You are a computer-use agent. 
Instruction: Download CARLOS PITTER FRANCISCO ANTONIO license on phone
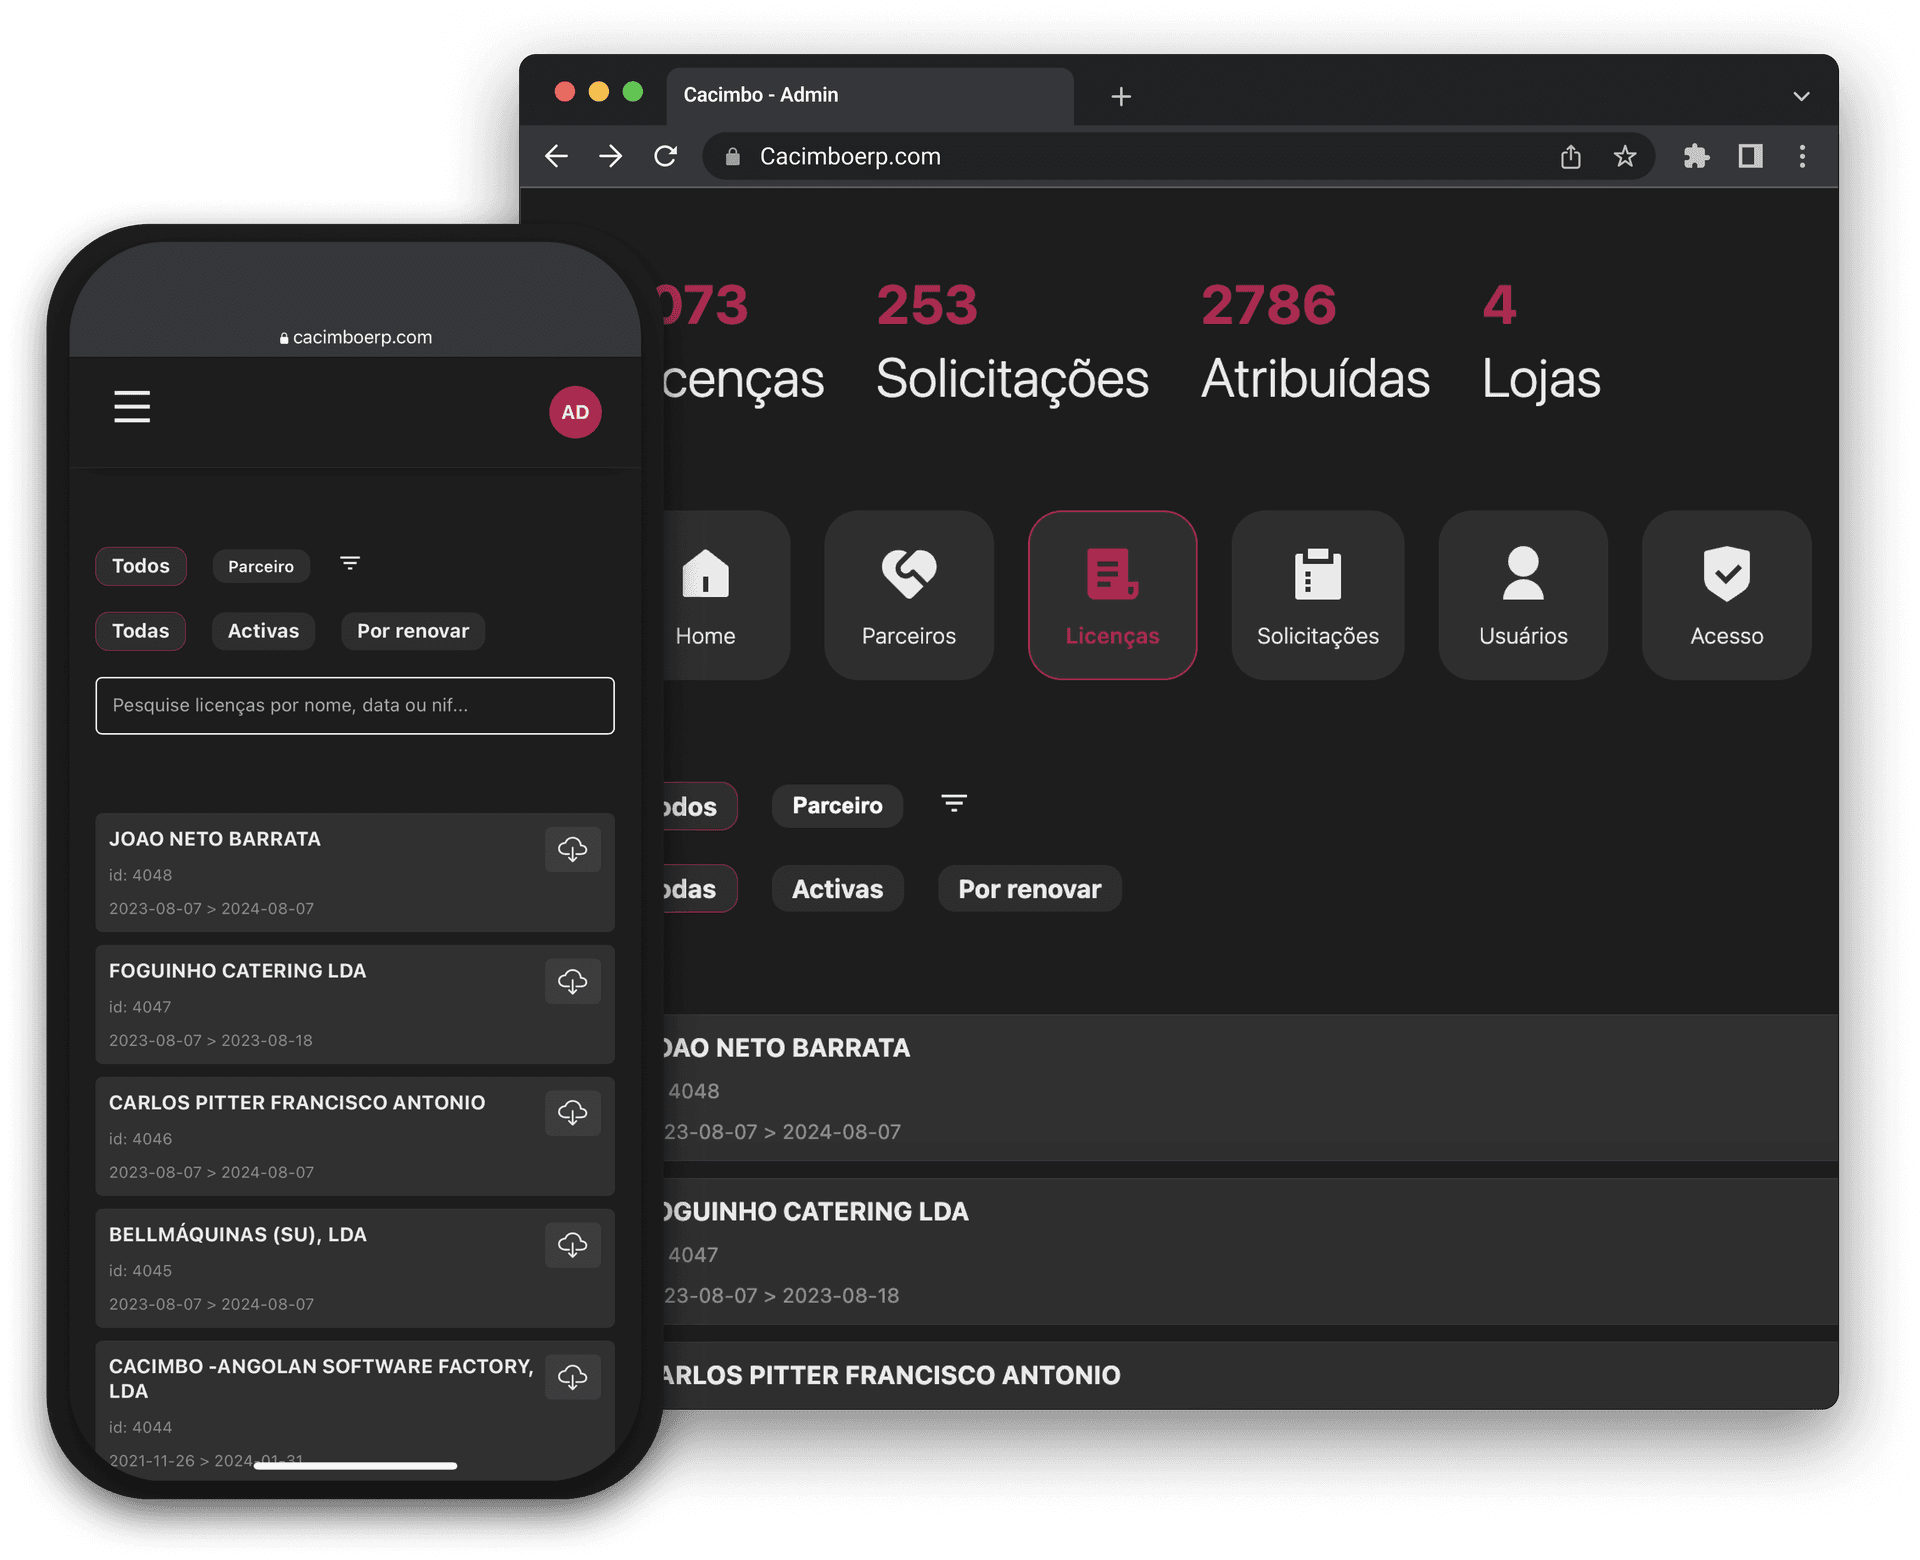click(x=573, y=1113)
